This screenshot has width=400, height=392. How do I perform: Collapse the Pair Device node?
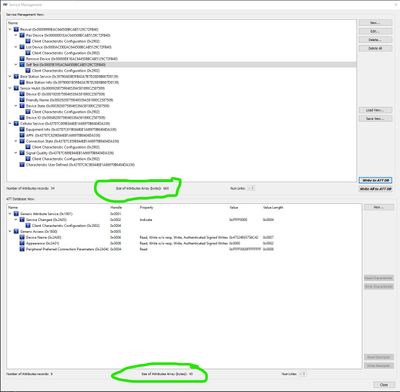pyautogui.click(x=16, y=35)
